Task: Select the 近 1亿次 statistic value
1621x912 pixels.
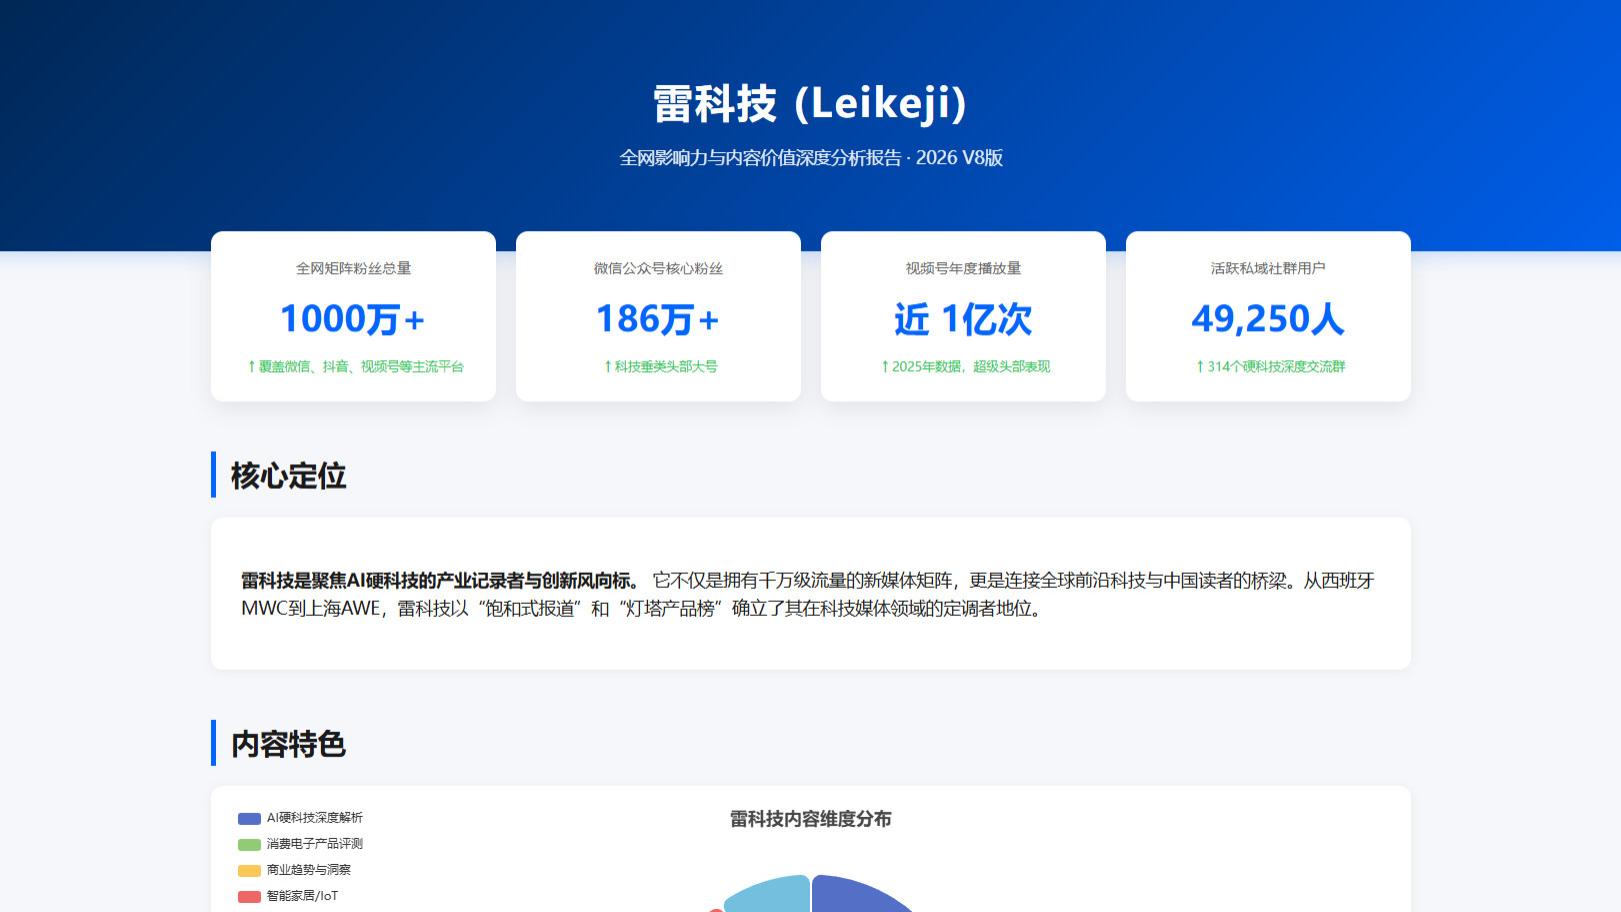Action: tap(963, 319)
